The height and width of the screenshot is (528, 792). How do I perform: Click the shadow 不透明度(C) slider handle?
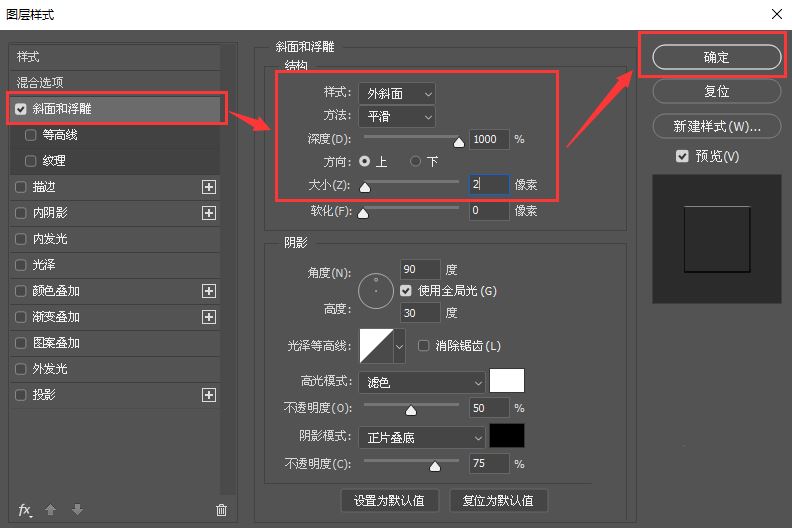click(435, 466)
